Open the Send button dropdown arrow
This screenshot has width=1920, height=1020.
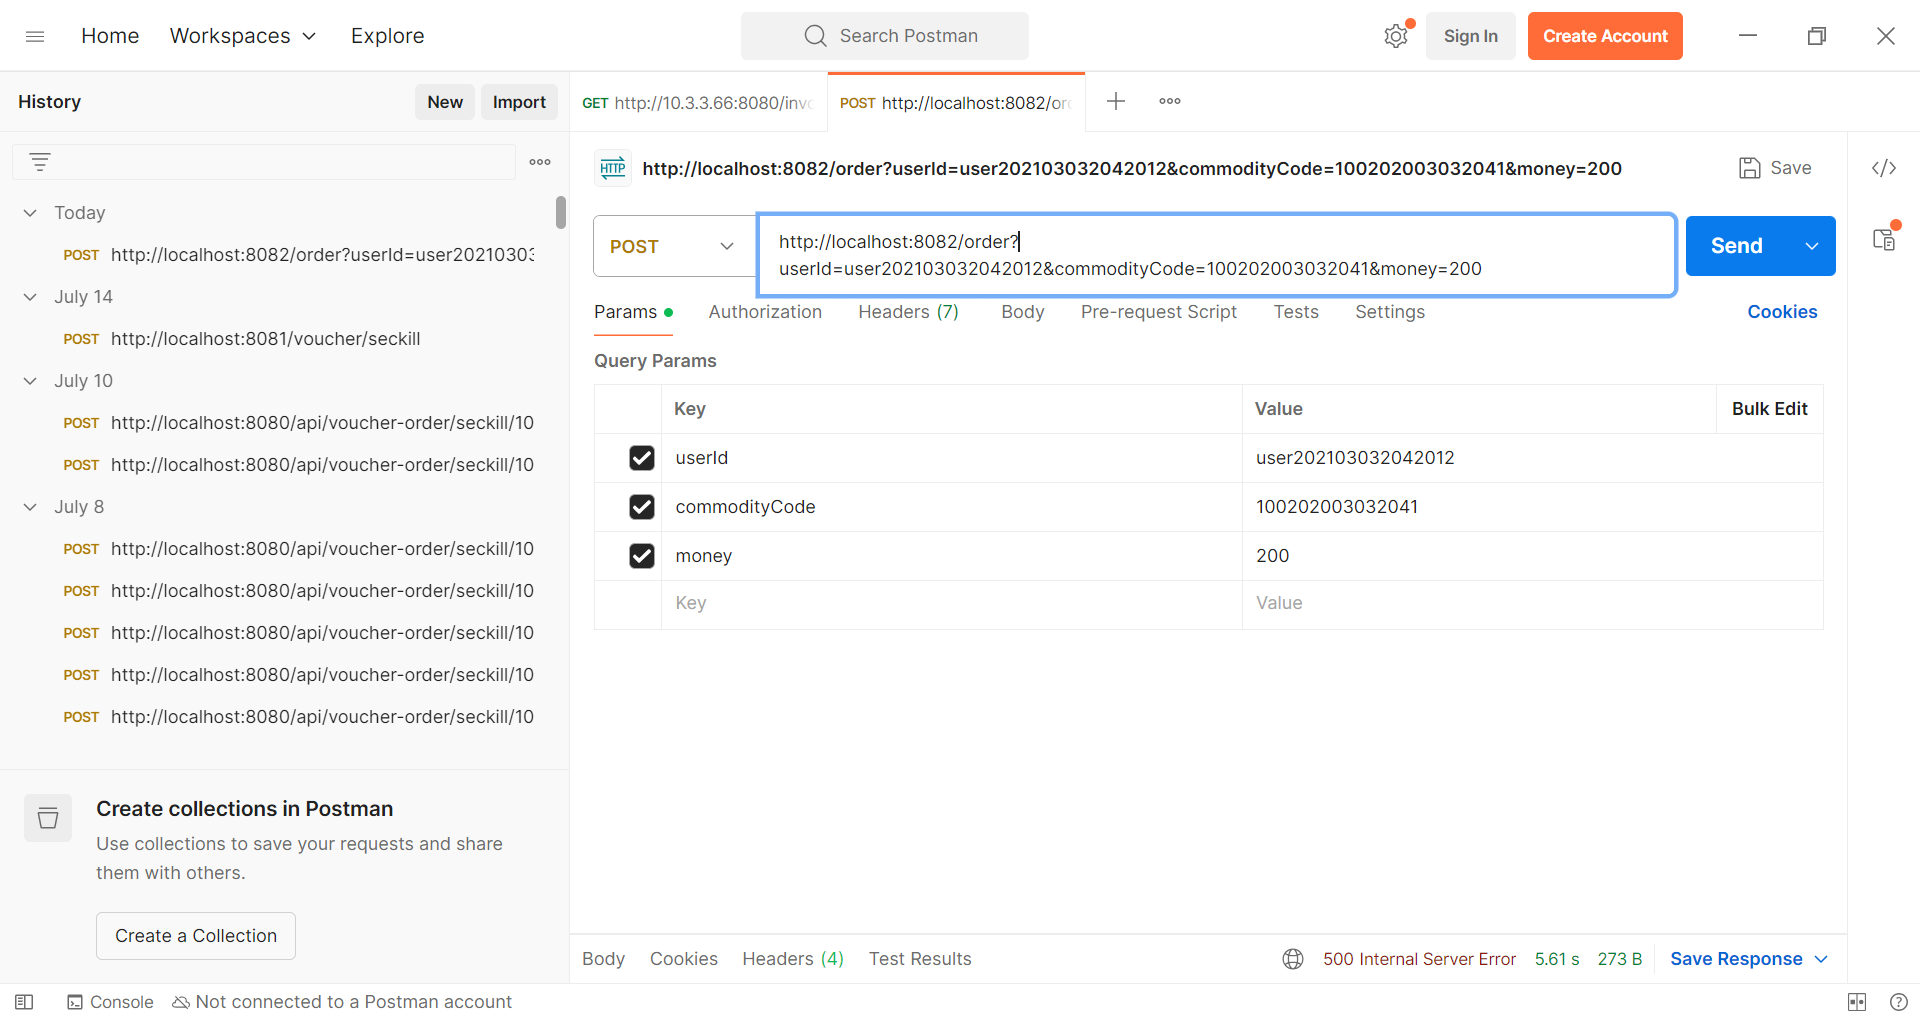pos(1812,246)
